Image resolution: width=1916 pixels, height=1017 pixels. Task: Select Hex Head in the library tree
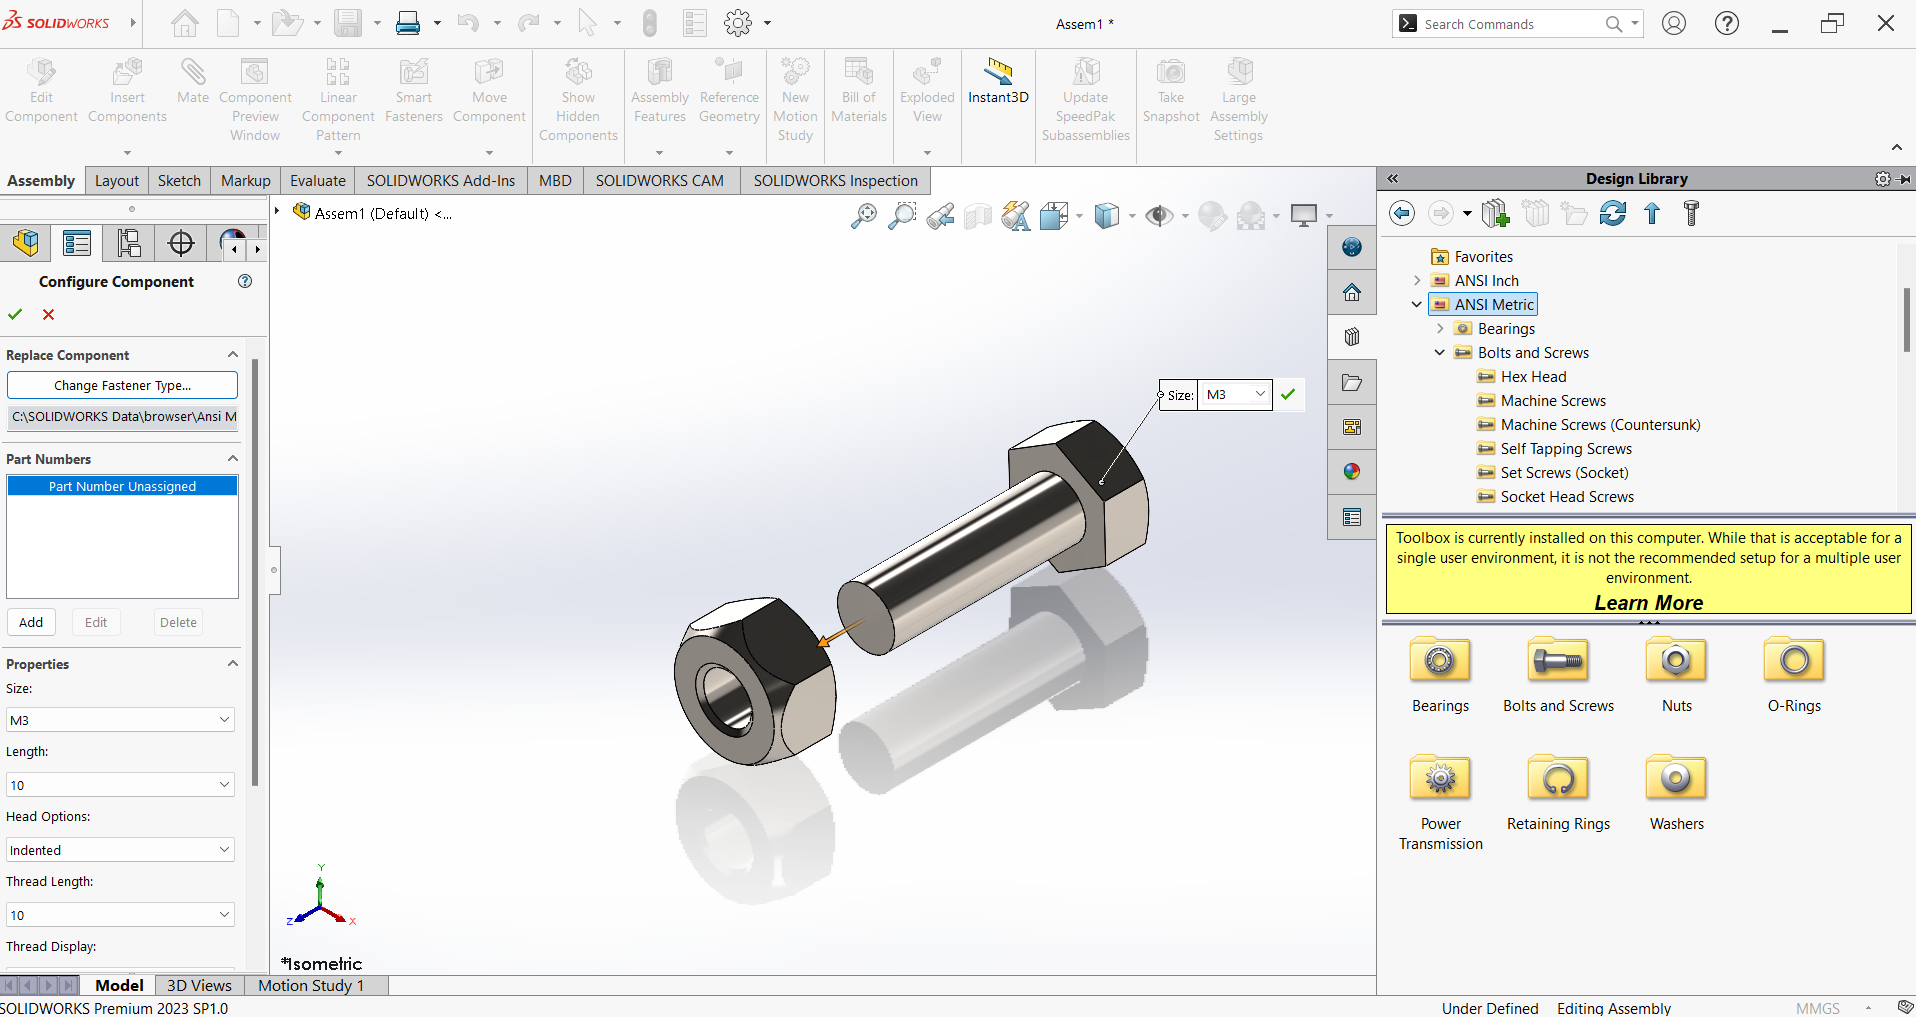click(1533, 376)
